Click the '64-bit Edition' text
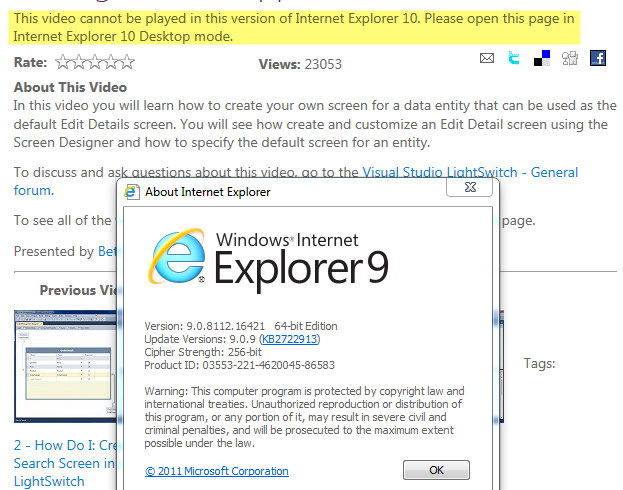The image size is (623, 490). [x=306, y=326]
